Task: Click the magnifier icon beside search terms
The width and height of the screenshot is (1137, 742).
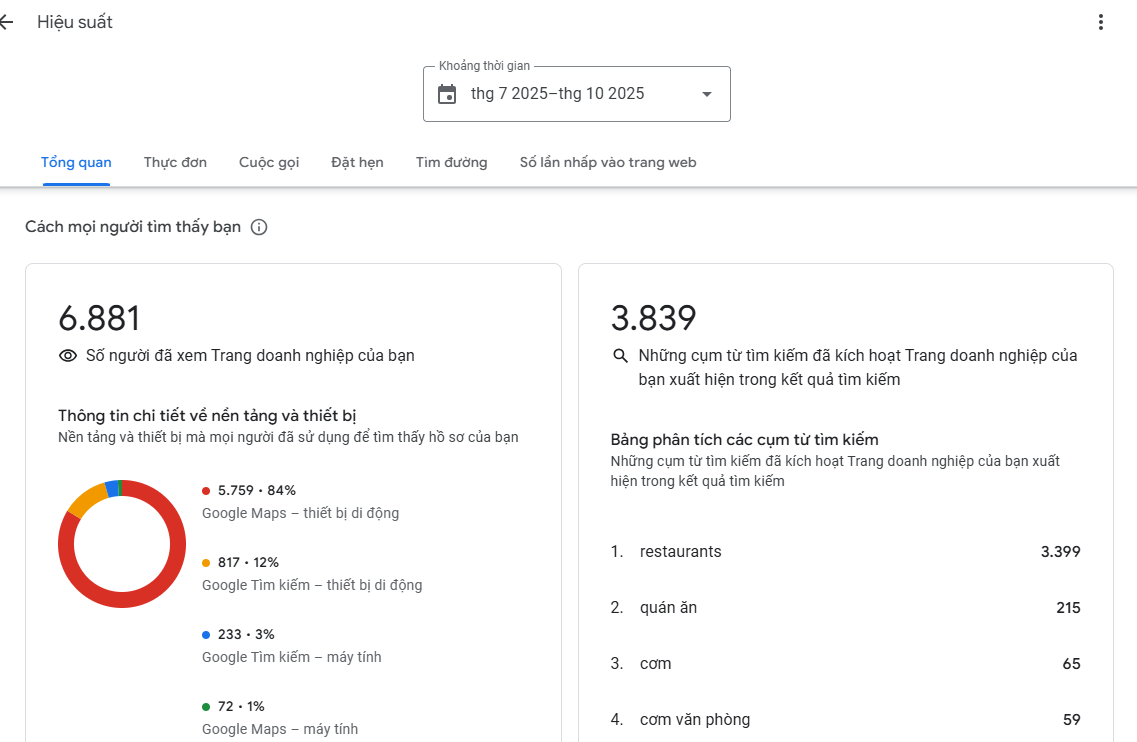Action: pyautogui.click(x=620, y=356)
